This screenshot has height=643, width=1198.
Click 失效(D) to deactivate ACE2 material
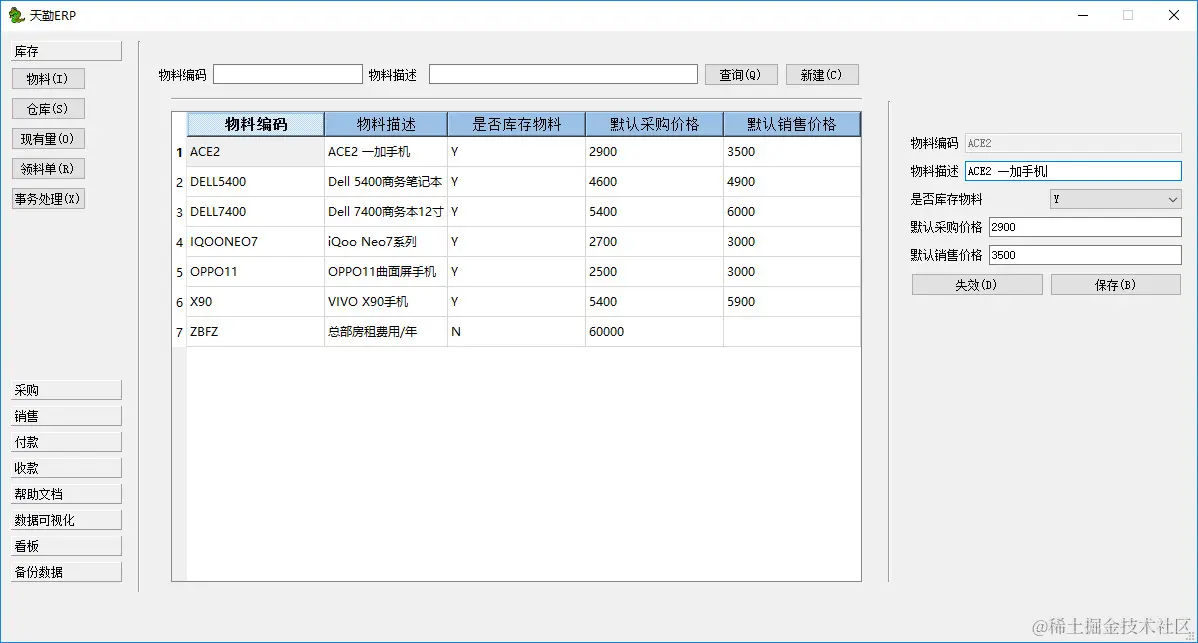tap(976, 284)
